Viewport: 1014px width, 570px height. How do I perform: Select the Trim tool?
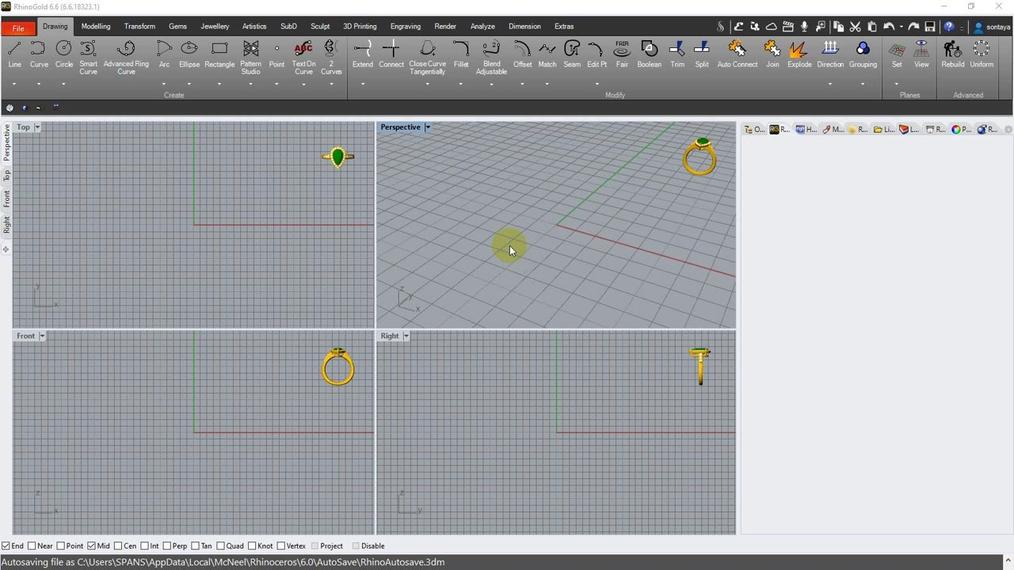point(677,54)
